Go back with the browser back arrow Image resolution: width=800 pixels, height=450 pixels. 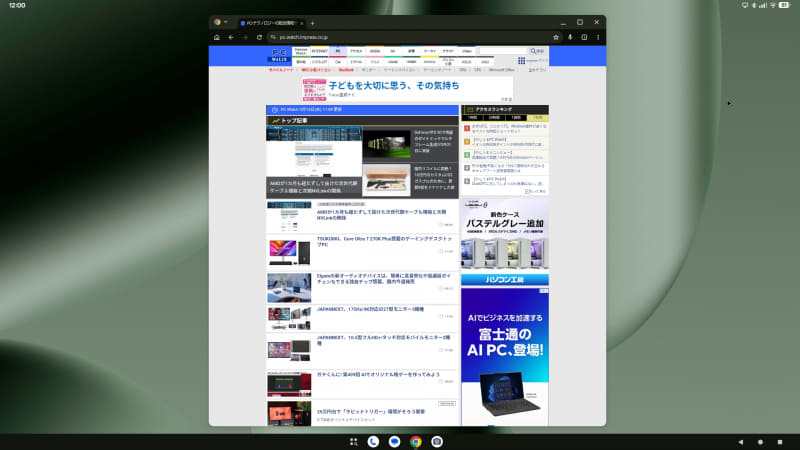231,37
